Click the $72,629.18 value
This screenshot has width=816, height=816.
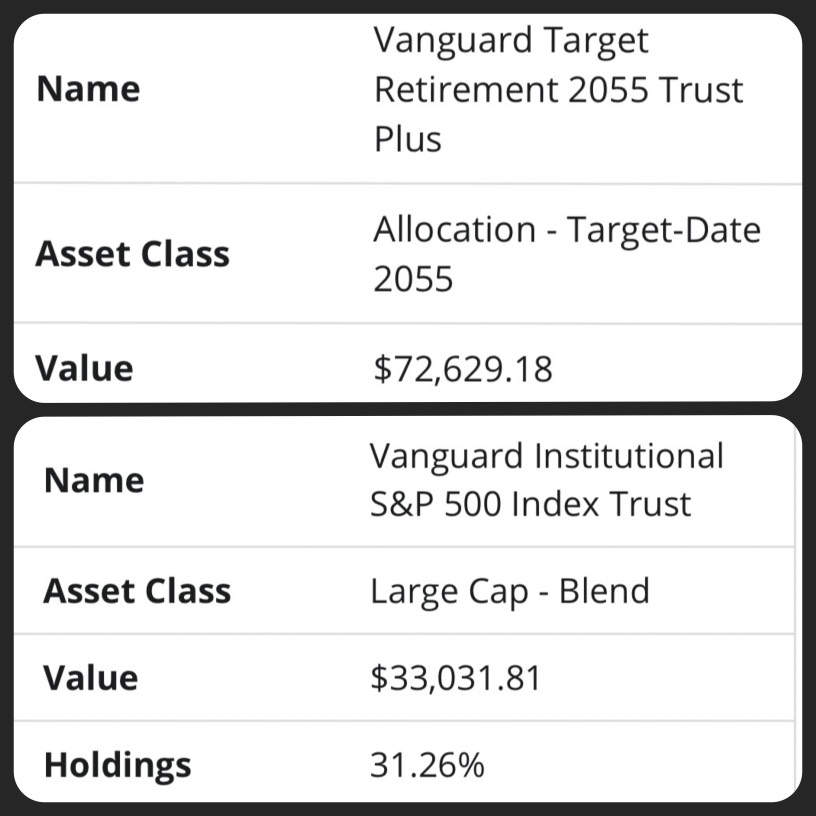click(463, 369)
